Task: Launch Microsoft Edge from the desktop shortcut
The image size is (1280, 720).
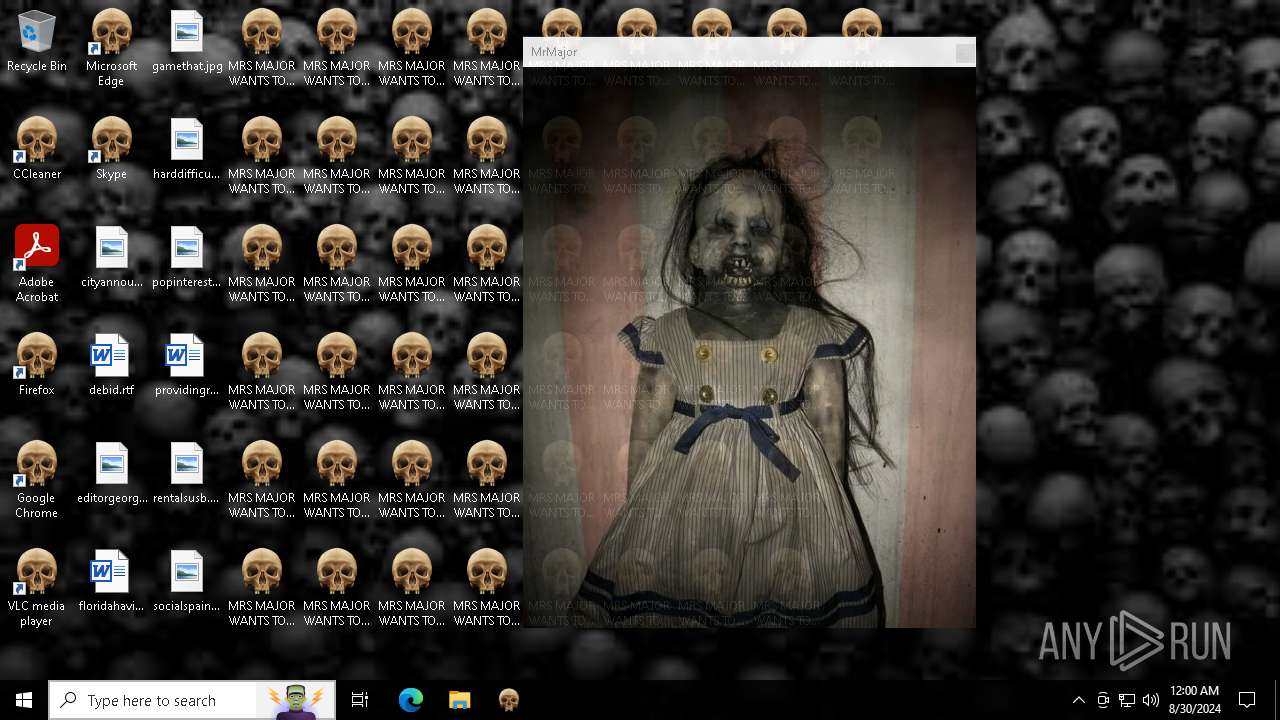Action: tap(111, 49)
